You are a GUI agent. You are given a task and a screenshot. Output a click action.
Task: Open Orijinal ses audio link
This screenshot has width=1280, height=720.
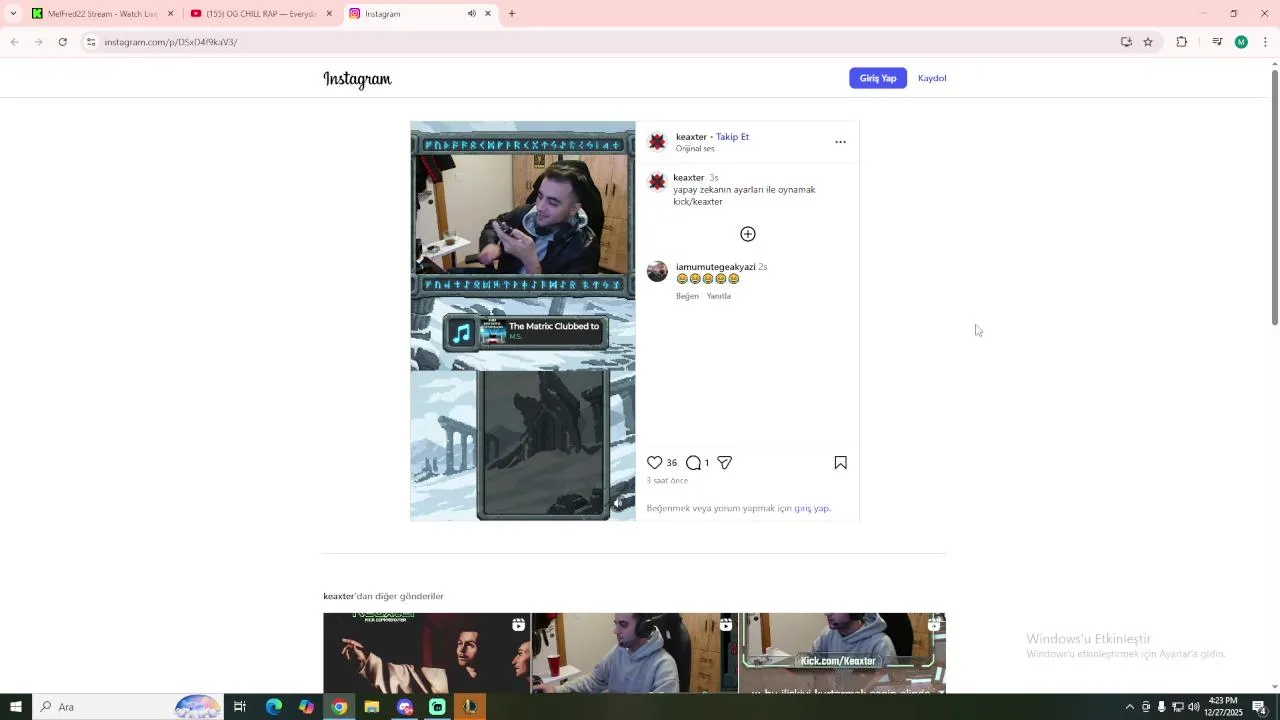695,149
